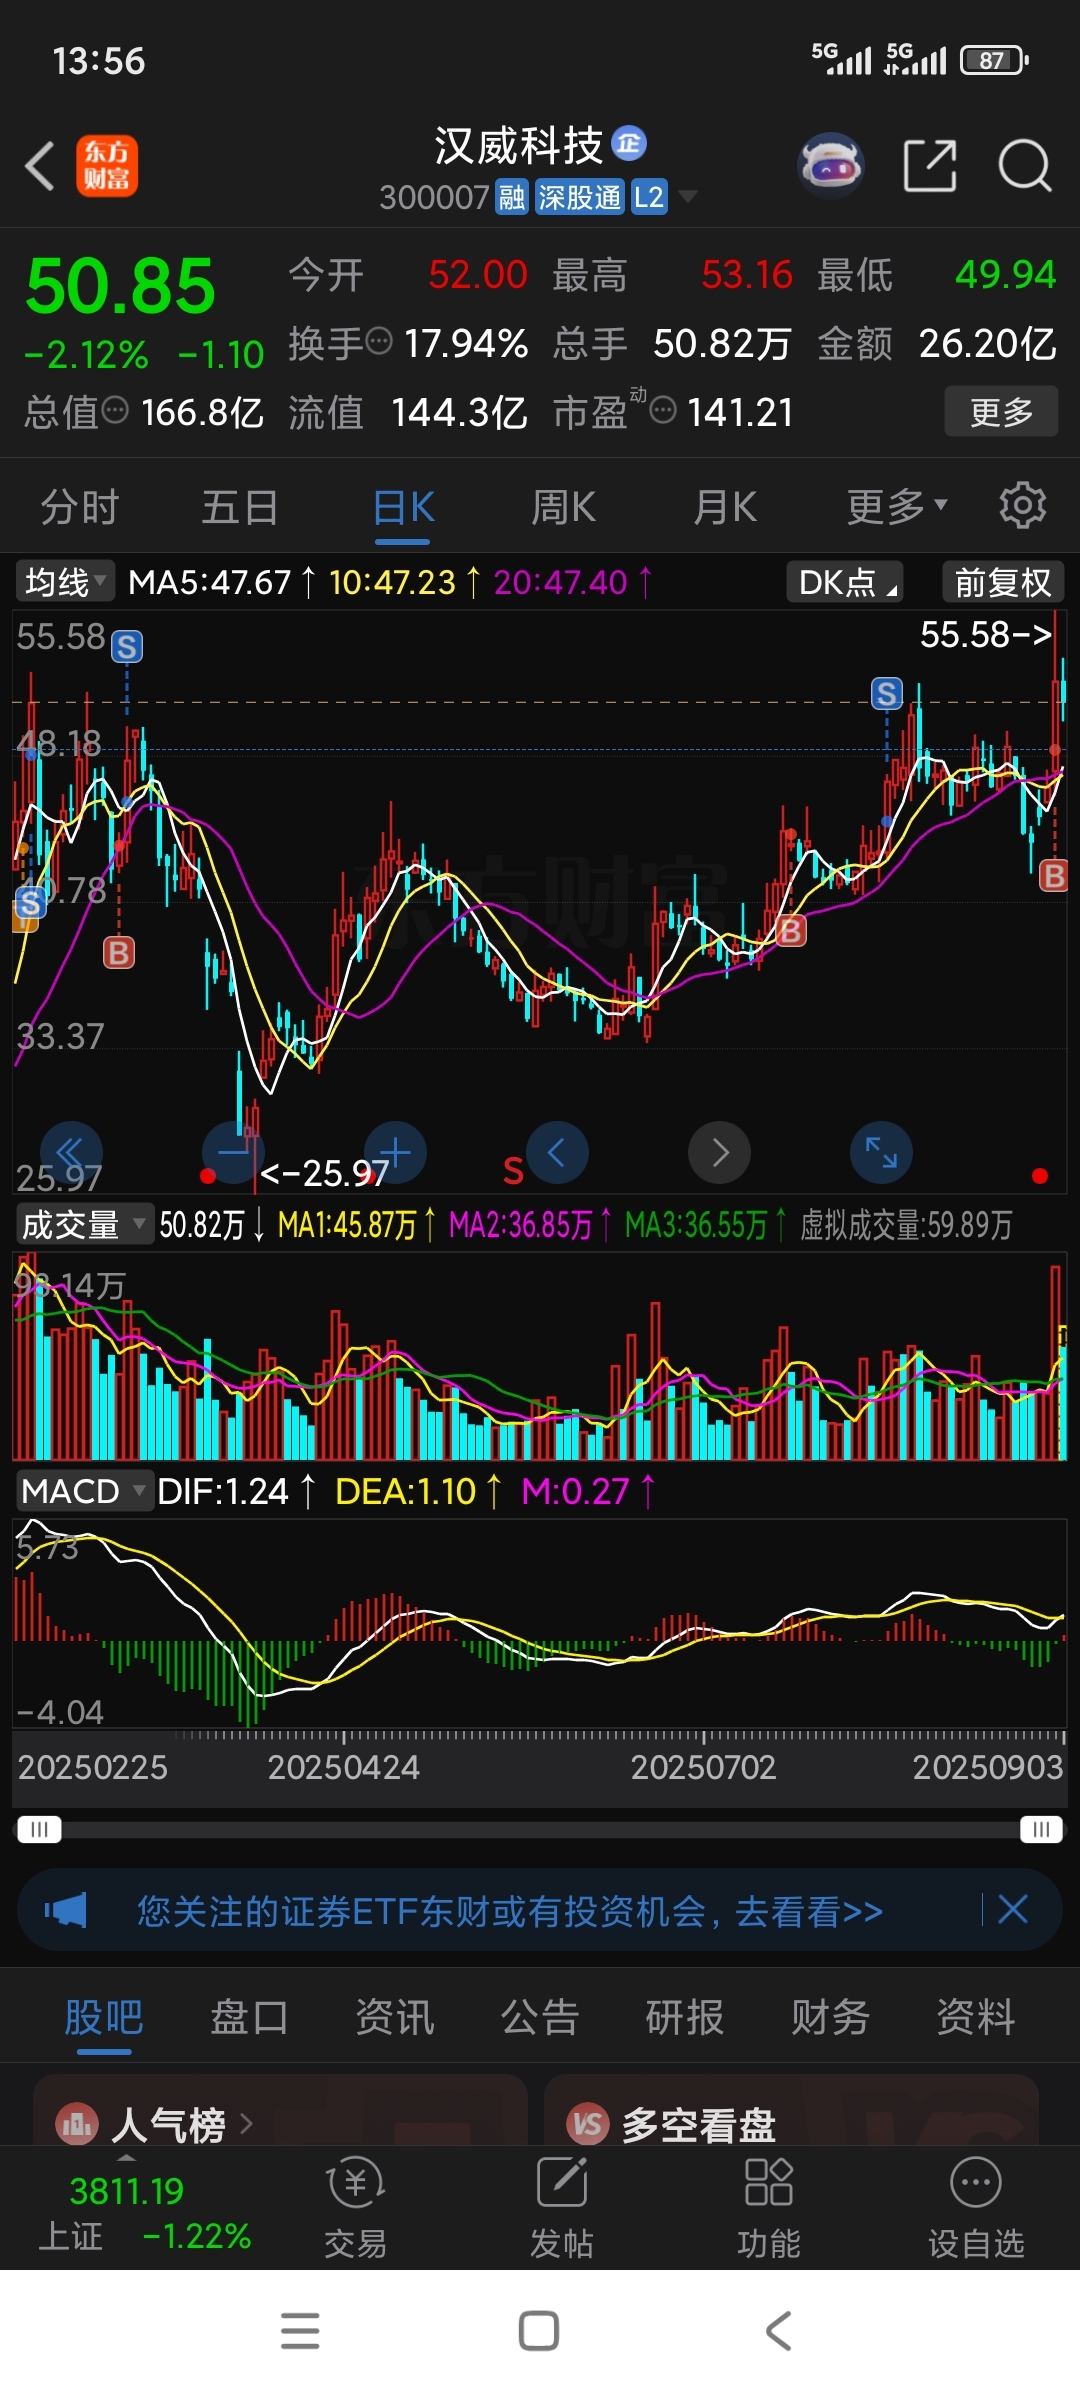The width and height of the screenshot is (1080, 2400).
Task: Tap 设自选 add to watchlist icon
Action: tap(976, 2210)
